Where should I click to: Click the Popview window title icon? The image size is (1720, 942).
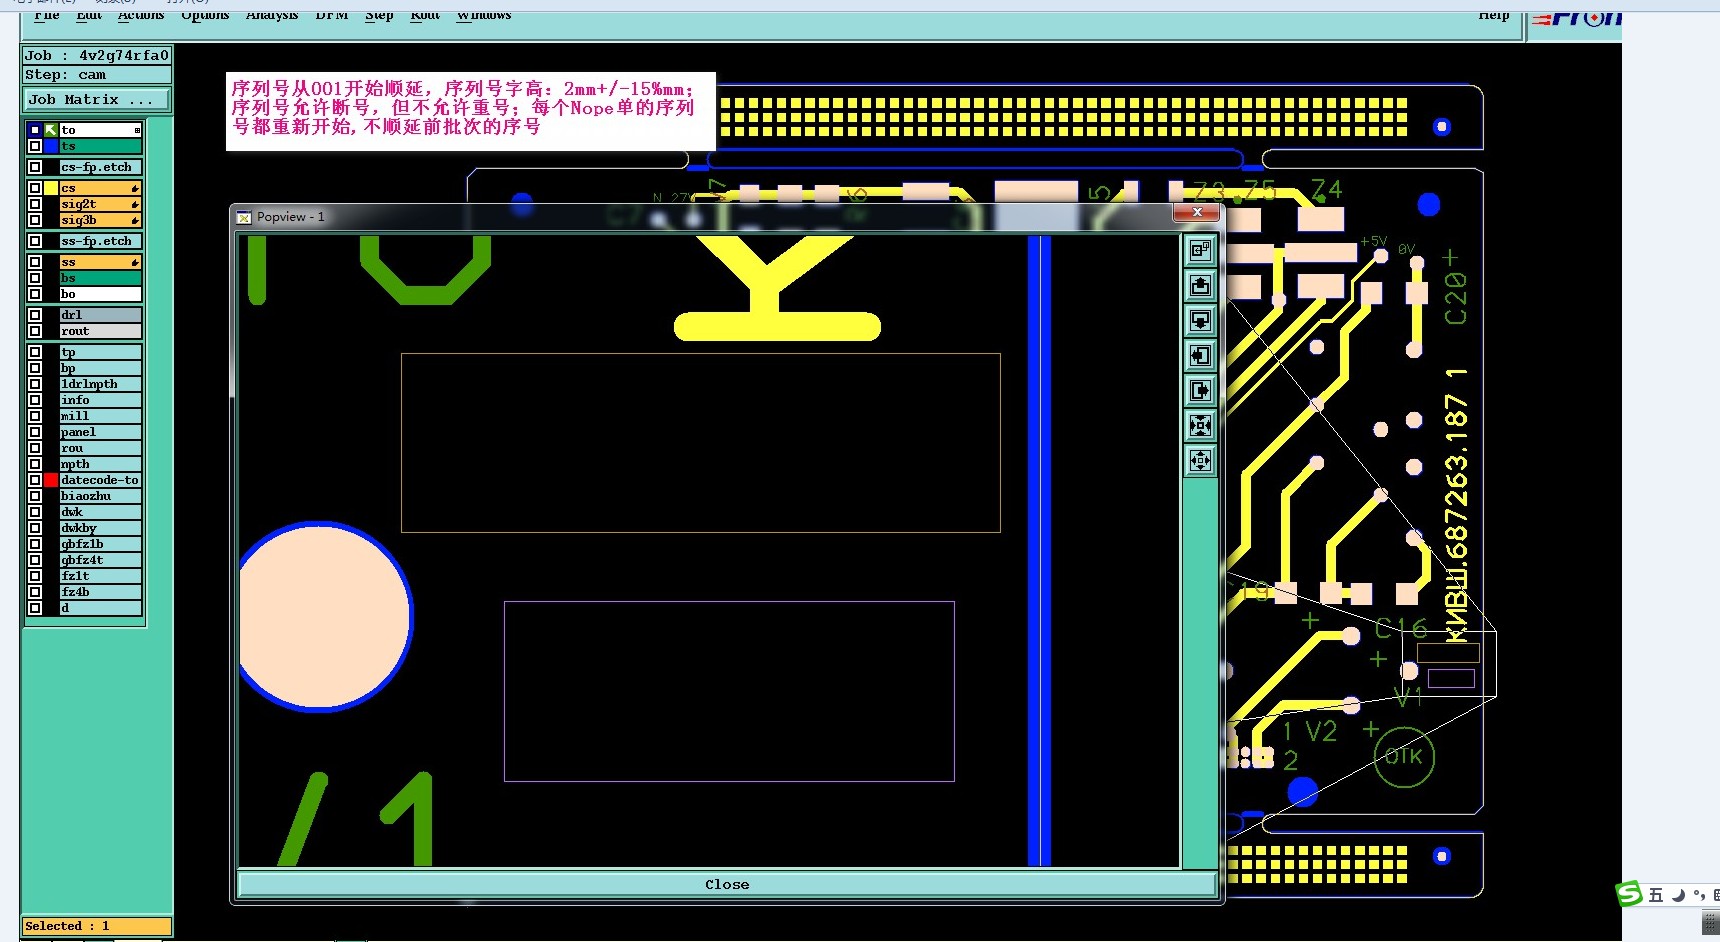click(243, 217)
